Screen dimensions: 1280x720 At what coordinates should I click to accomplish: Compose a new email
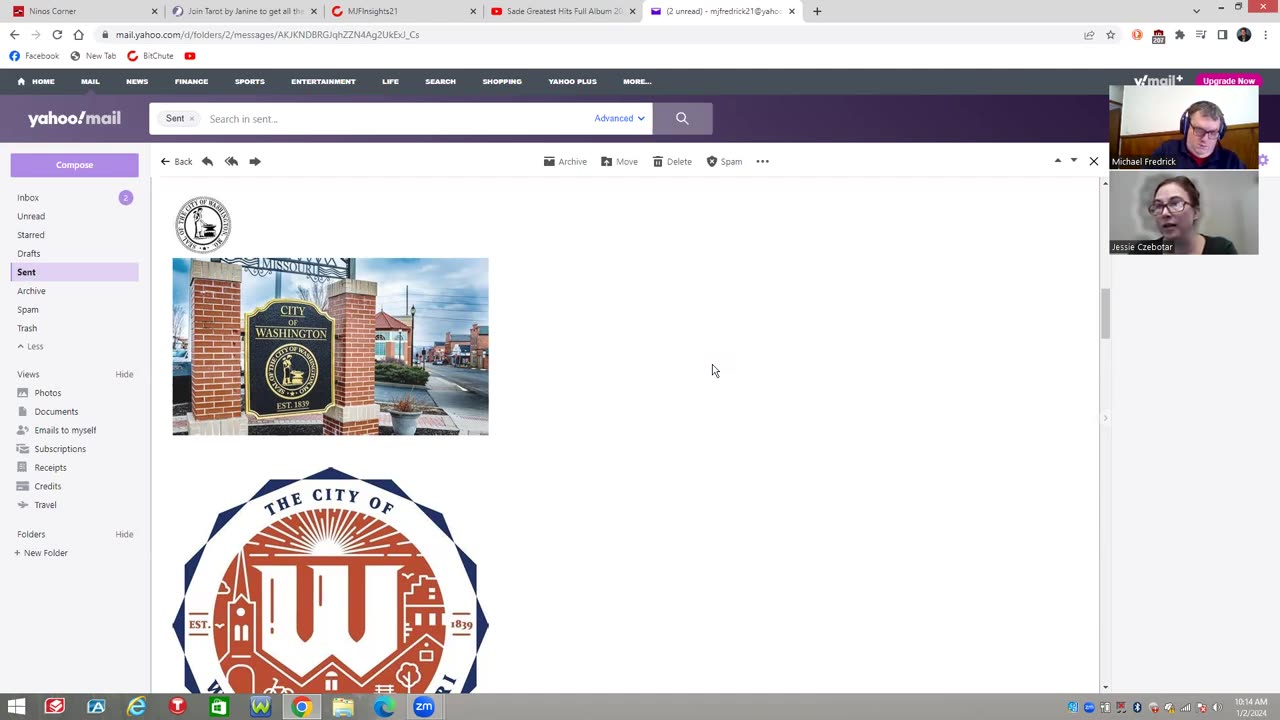74,165
